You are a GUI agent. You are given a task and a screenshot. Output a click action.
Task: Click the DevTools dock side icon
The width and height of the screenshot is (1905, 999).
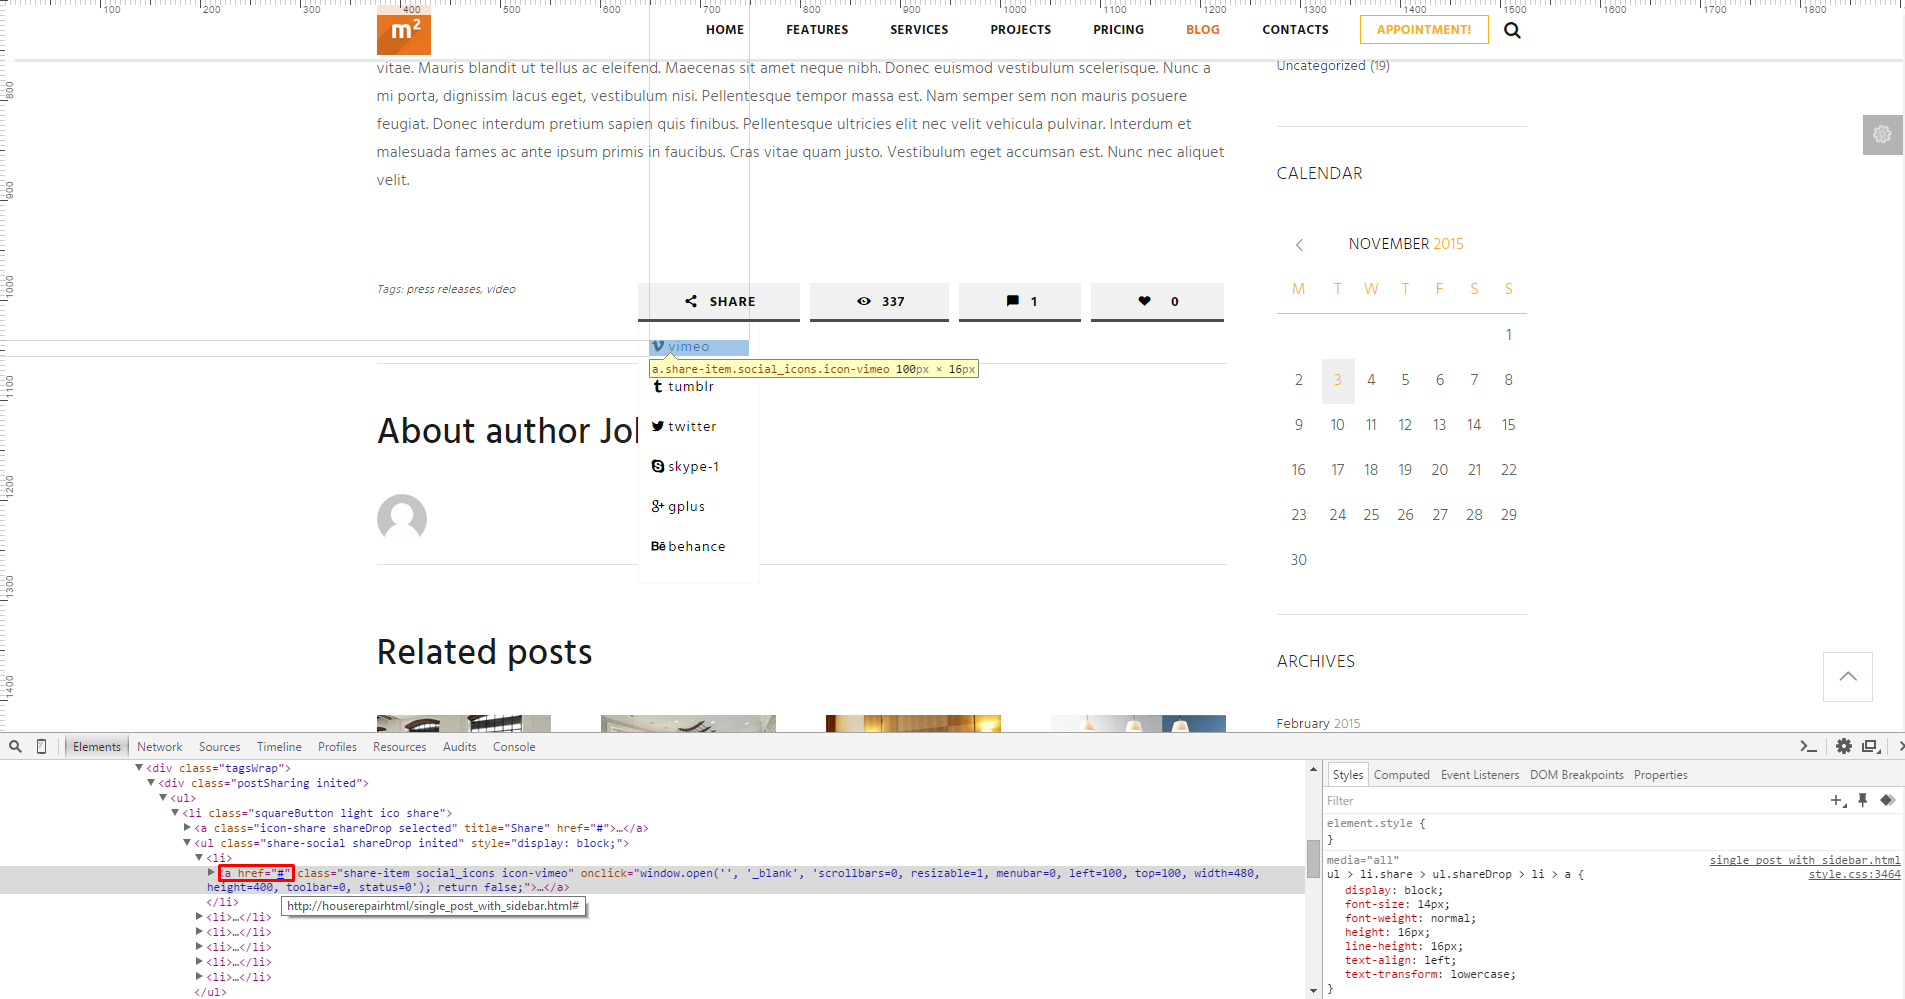tap(1870, 746)
